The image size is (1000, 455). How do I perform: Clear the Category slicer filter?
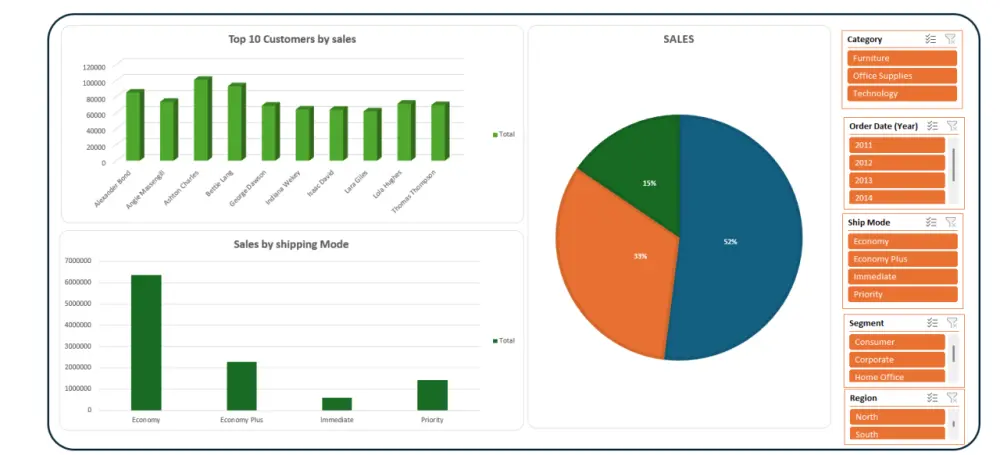[x=950, y=39]
